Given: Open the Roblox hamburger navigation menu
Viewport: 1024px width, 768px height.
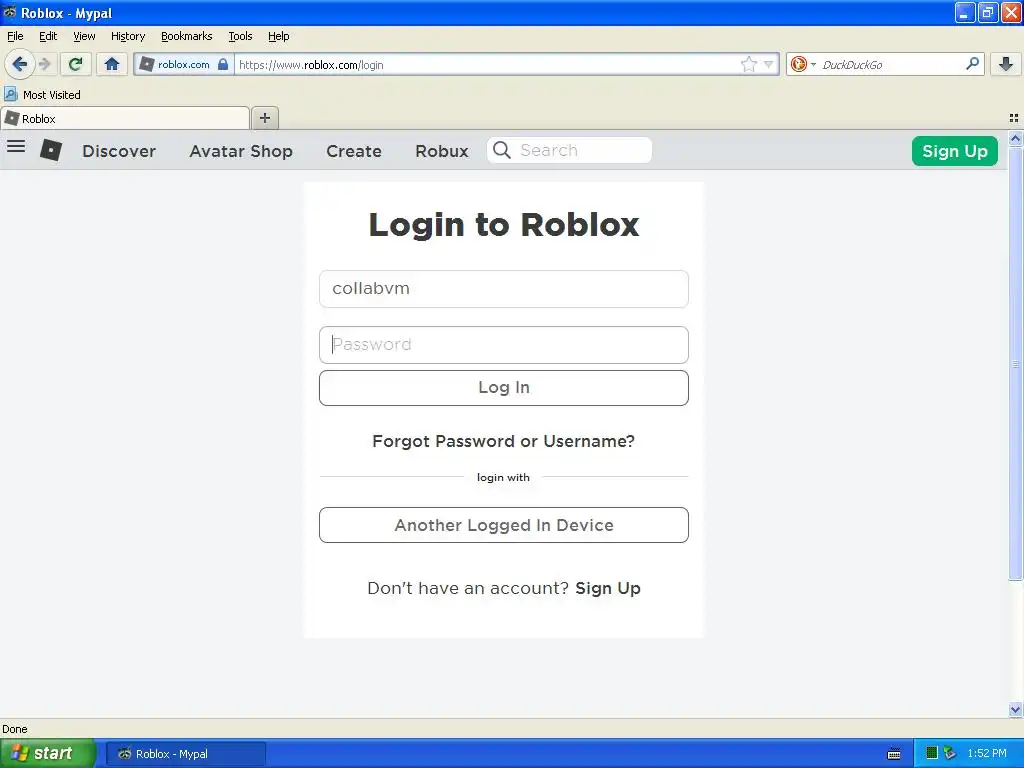Looking at the screenshot, I should click(16, 146).
